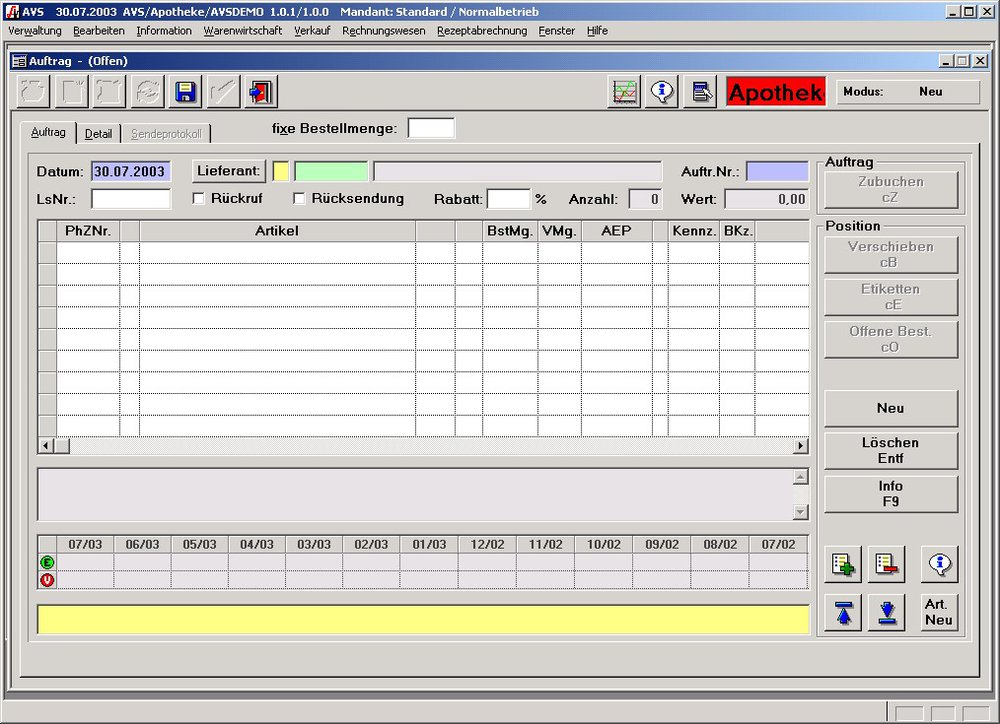Viewport: 1000px width, 724px height.
Task: Click the fixe Bestellmenge input field
Action: (431, 128)
